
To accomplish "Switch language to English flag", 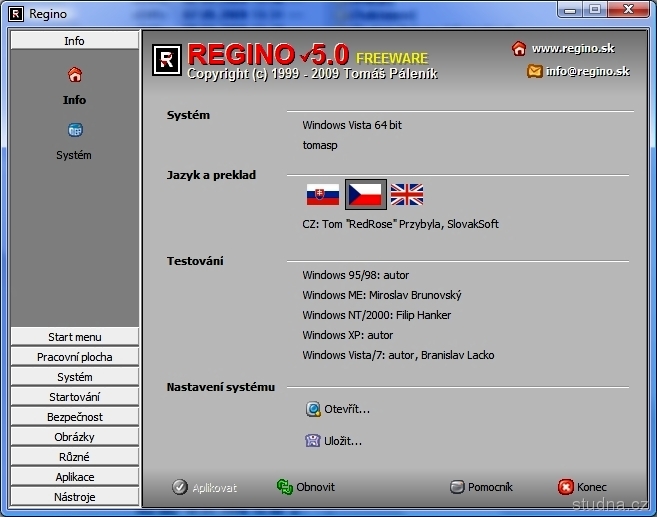I will (407, 194).
